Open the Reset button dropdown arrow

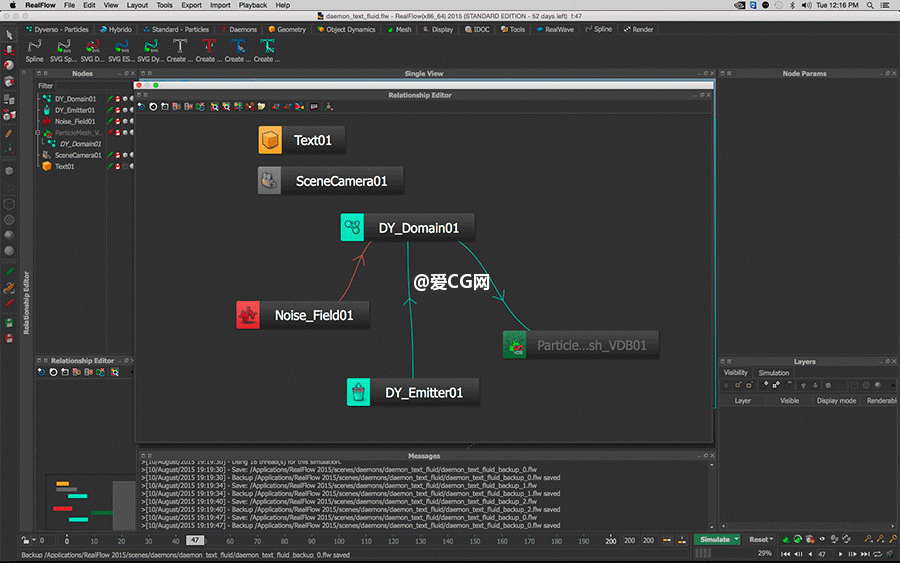[771, 539]
